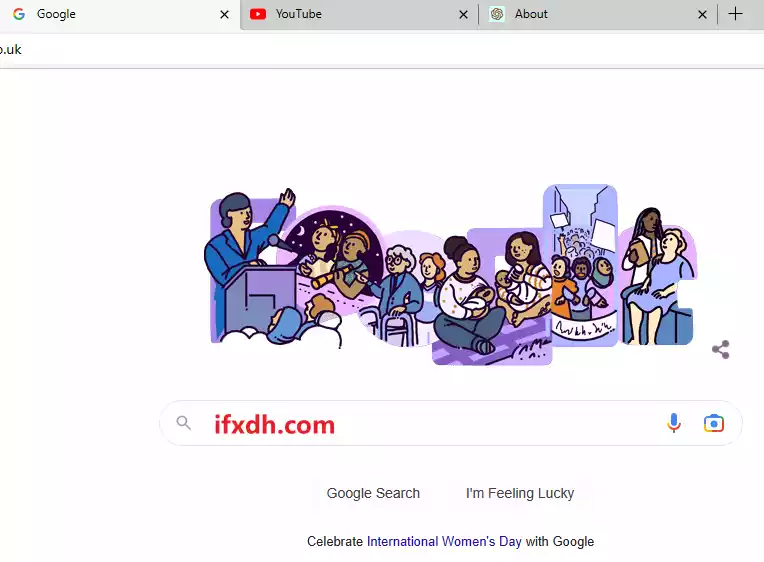This screenshot has height=562, width=764.
Task: Click the browser address bar
Action: [382, 49]
